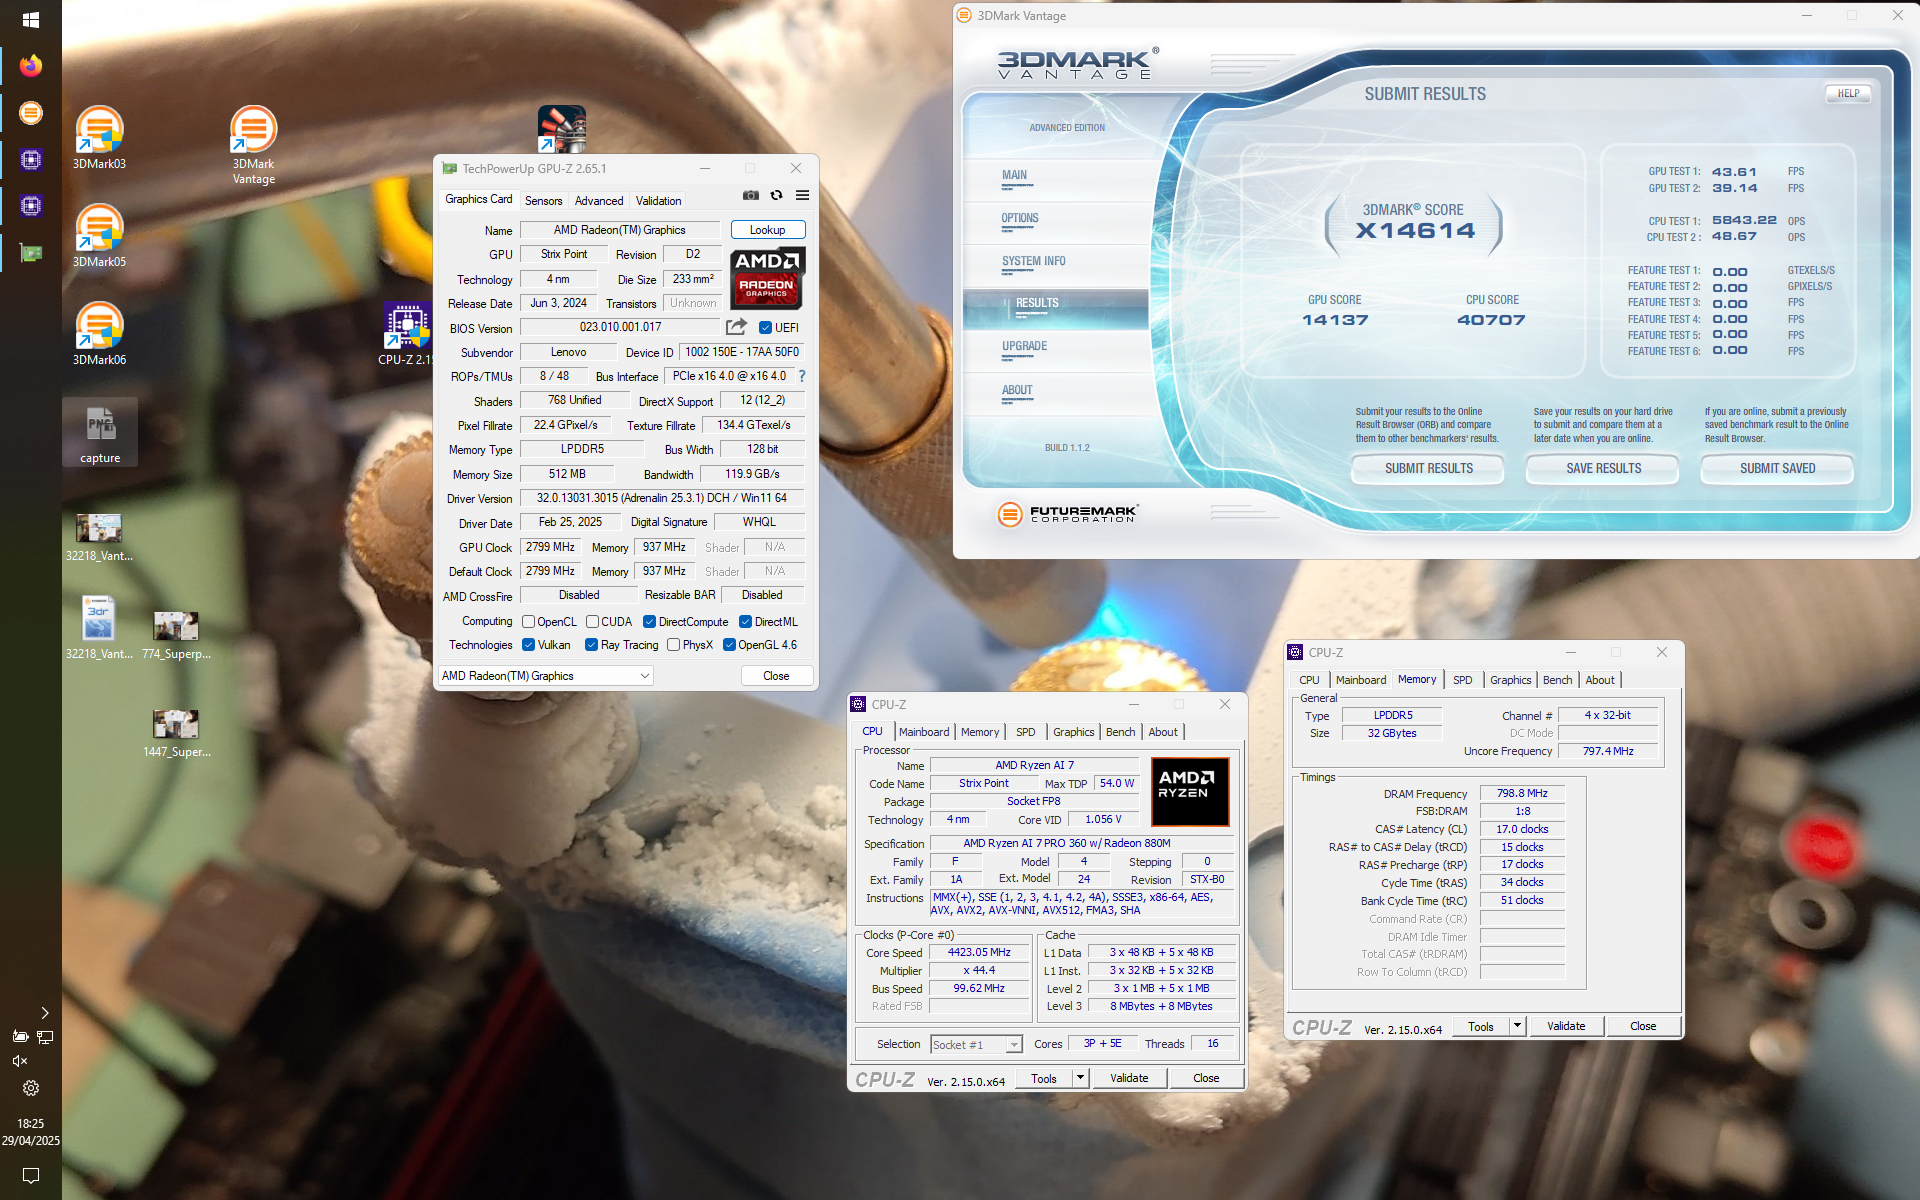Switch to the Sensors tab in GPU-Z
The image size is (1920, 1200).
[x=543, y=201]
